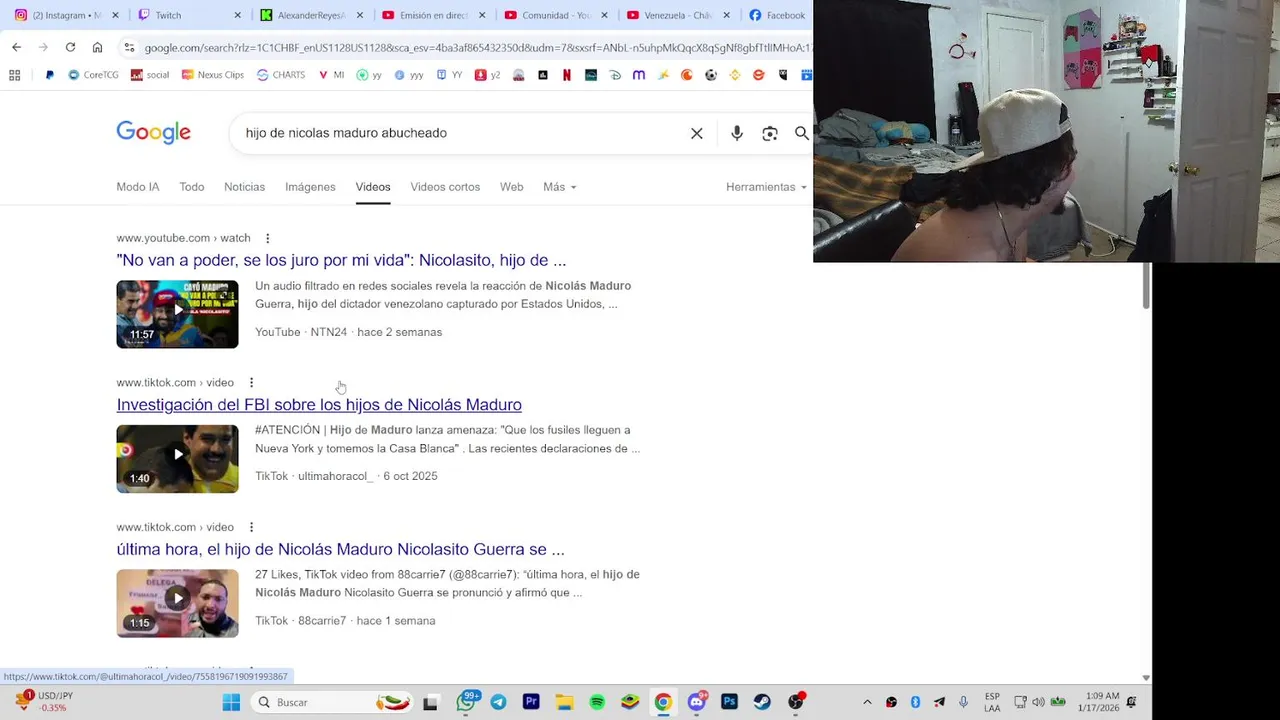Open the social bookmark

click(150, 75)
